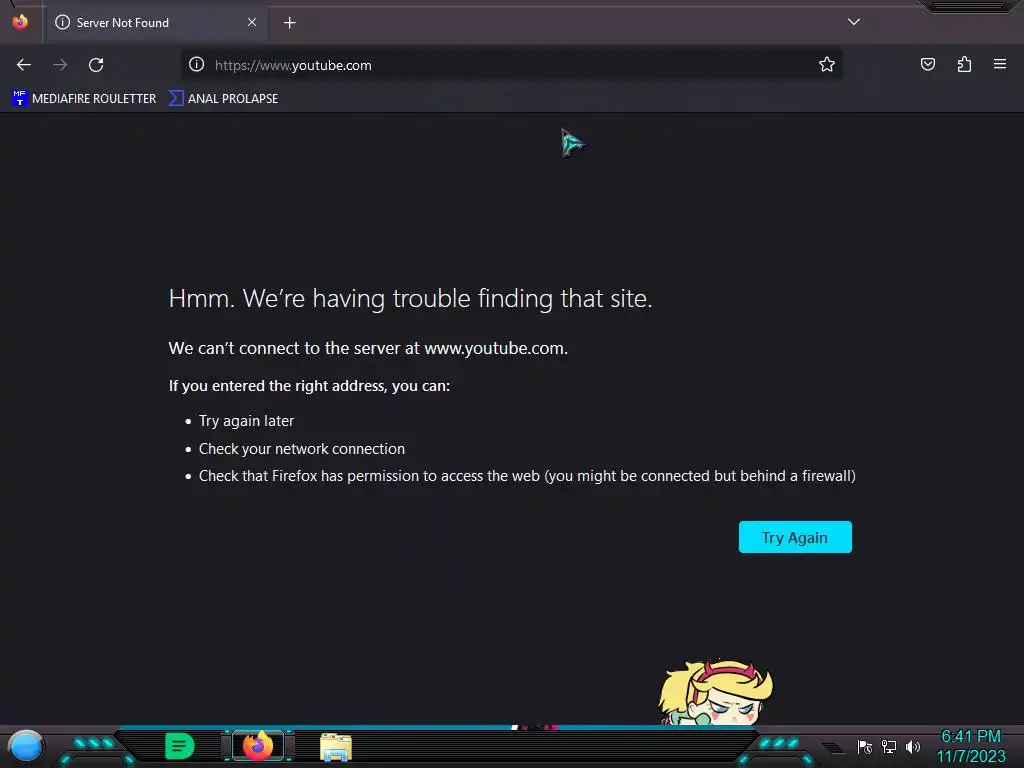Click the blonde cartoon character desktop mascot
This screenshot has width=1024, height=768.
tap(716, 692)
